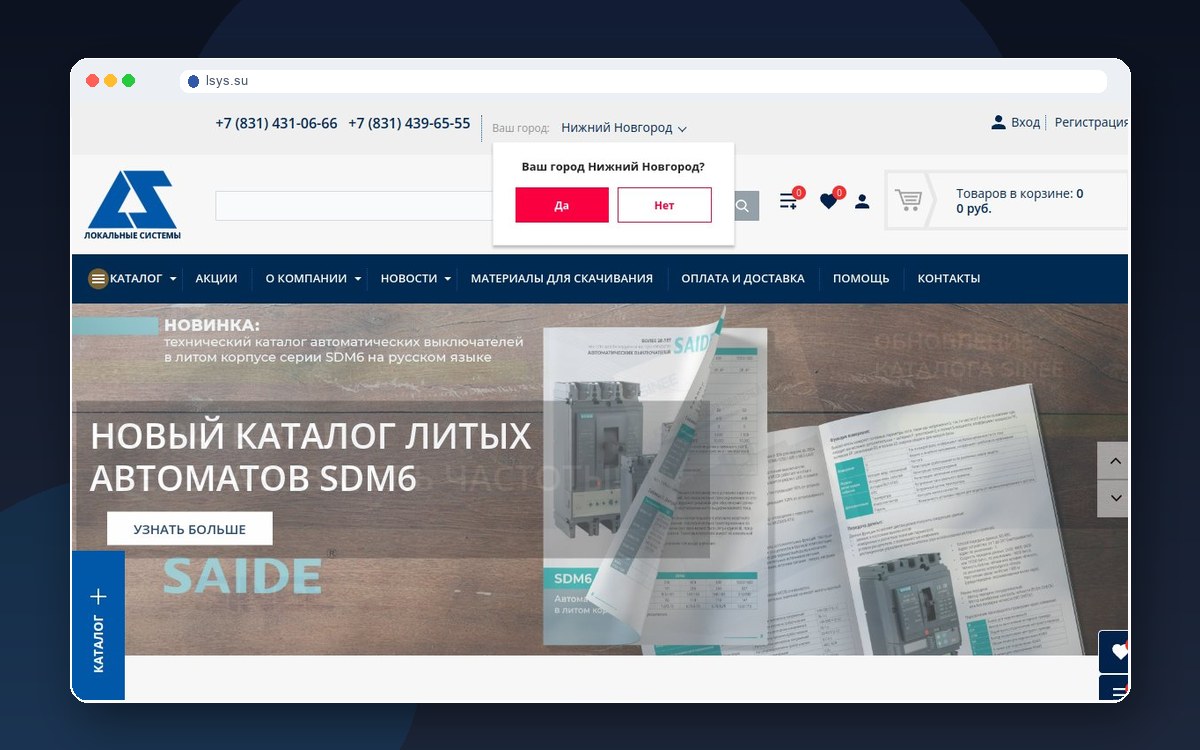
Task: Click the site favicon in address bar
Action: pyautogui.click(x=194, y=82)
